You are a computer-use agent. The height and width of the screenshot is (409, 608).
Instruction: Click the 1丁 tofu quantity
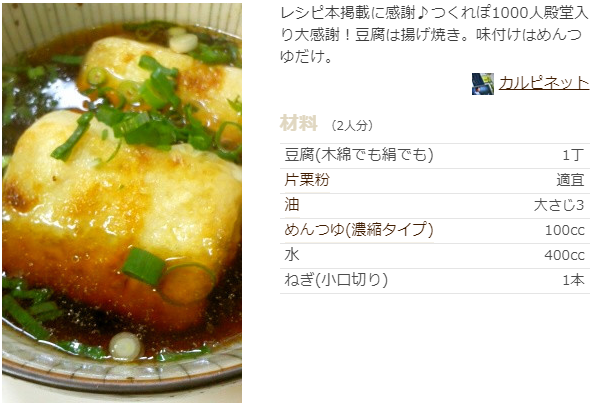[x=573, y=155]
